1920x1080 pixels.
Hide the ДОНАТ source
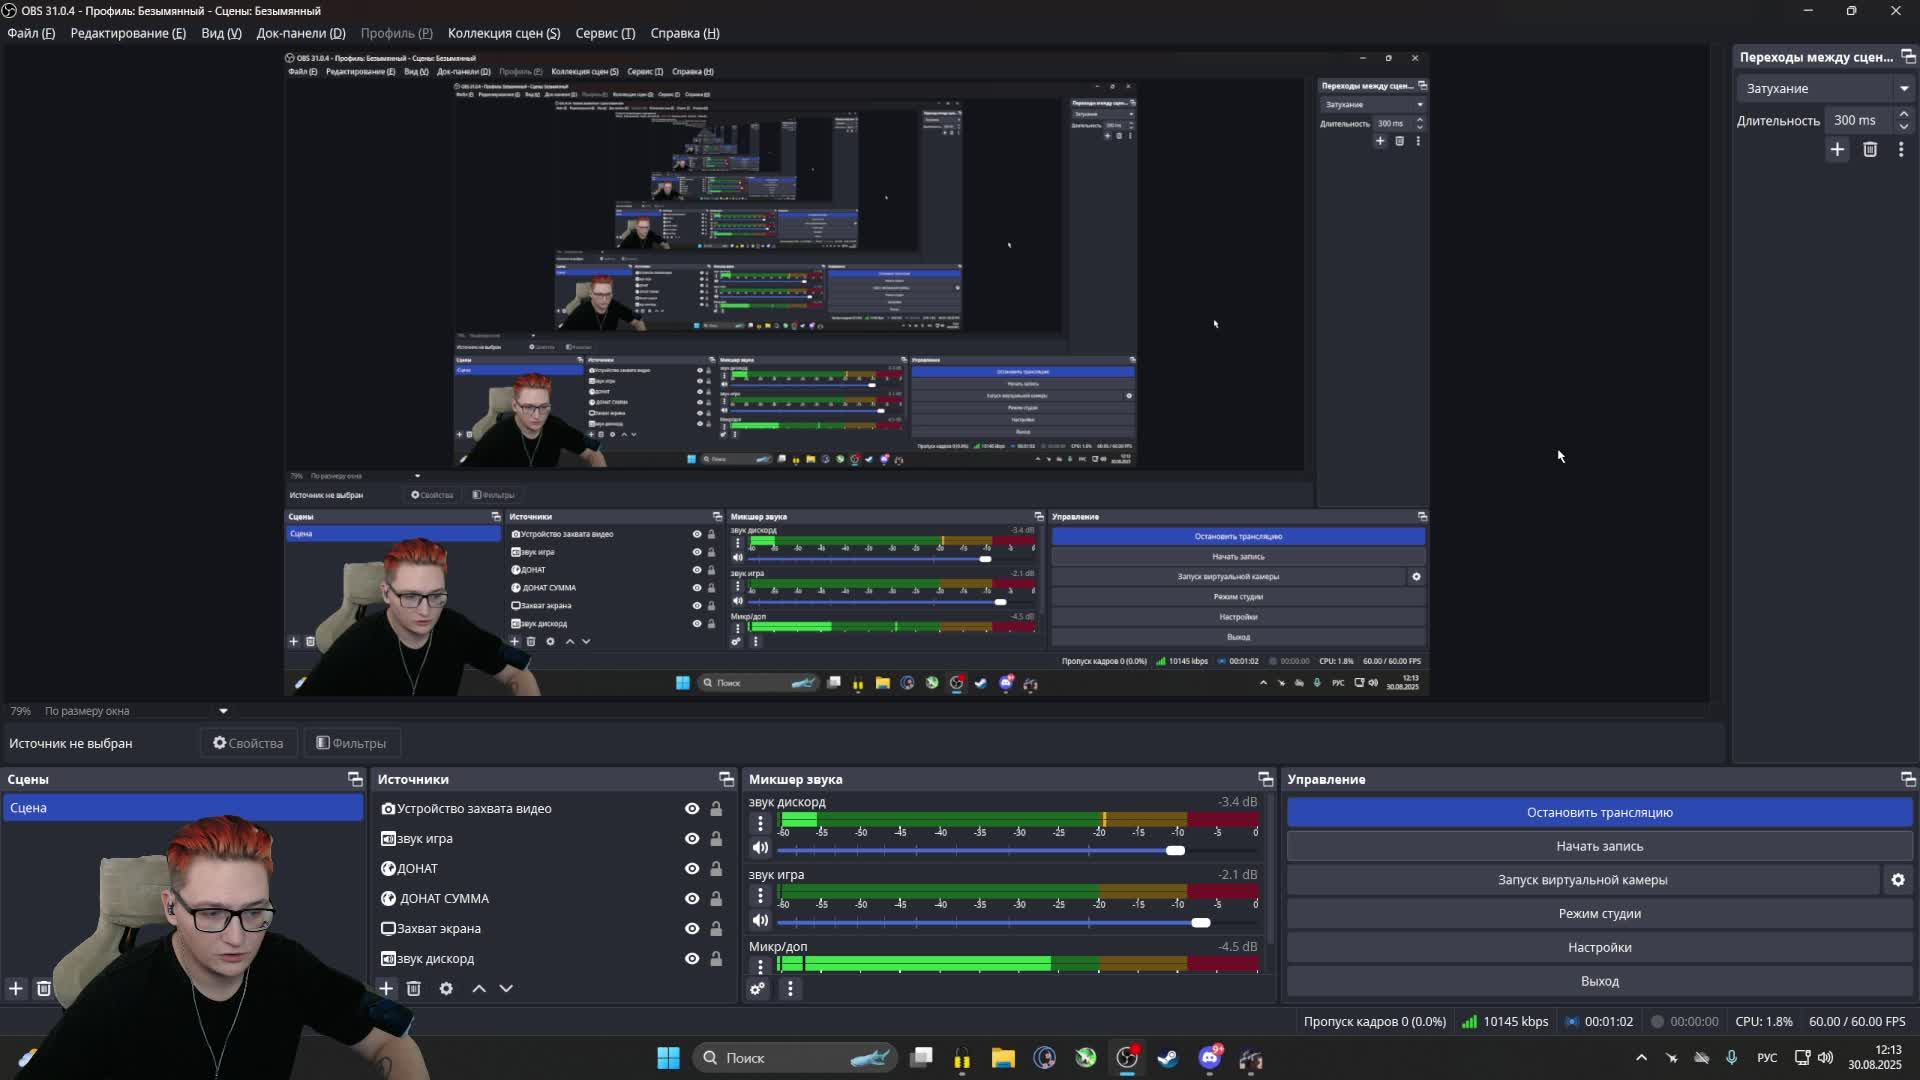(x=691, y=868)
